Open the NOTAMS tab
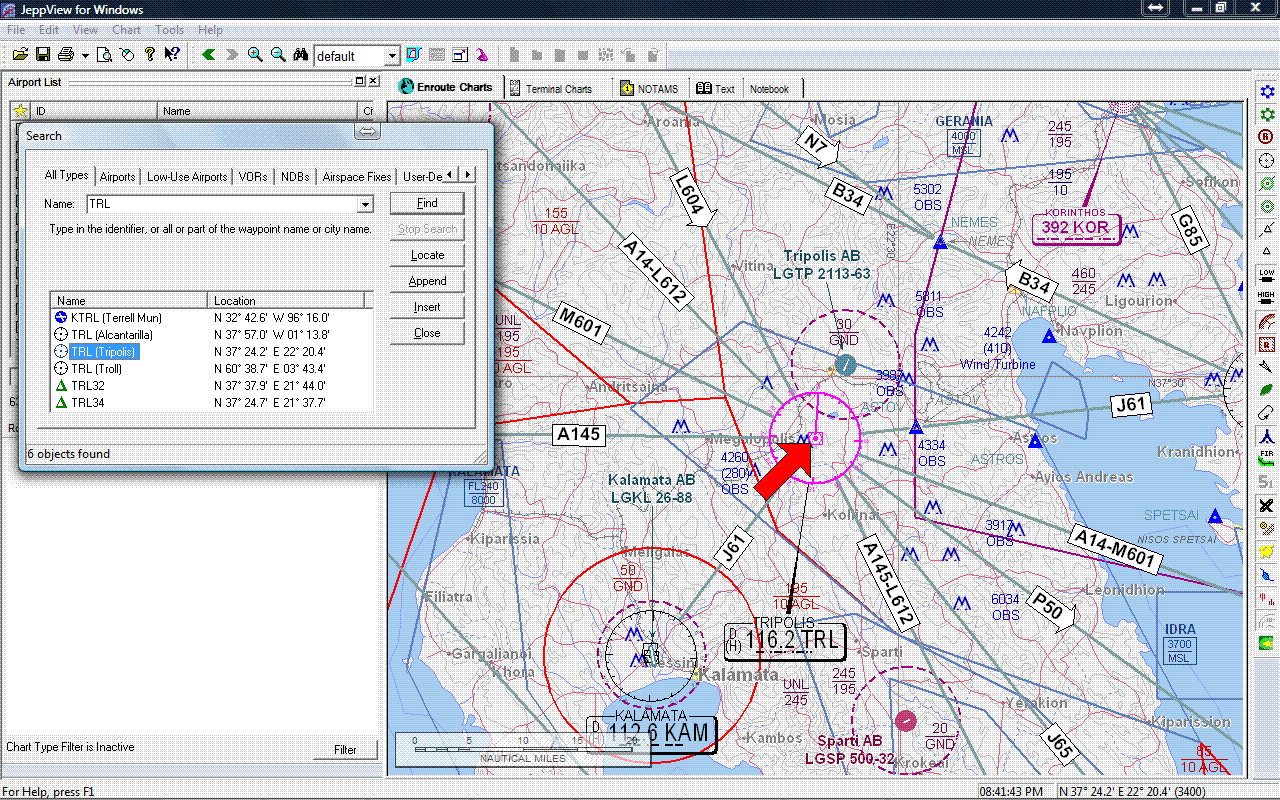The image size is (1280, 800). pos(650,89)
